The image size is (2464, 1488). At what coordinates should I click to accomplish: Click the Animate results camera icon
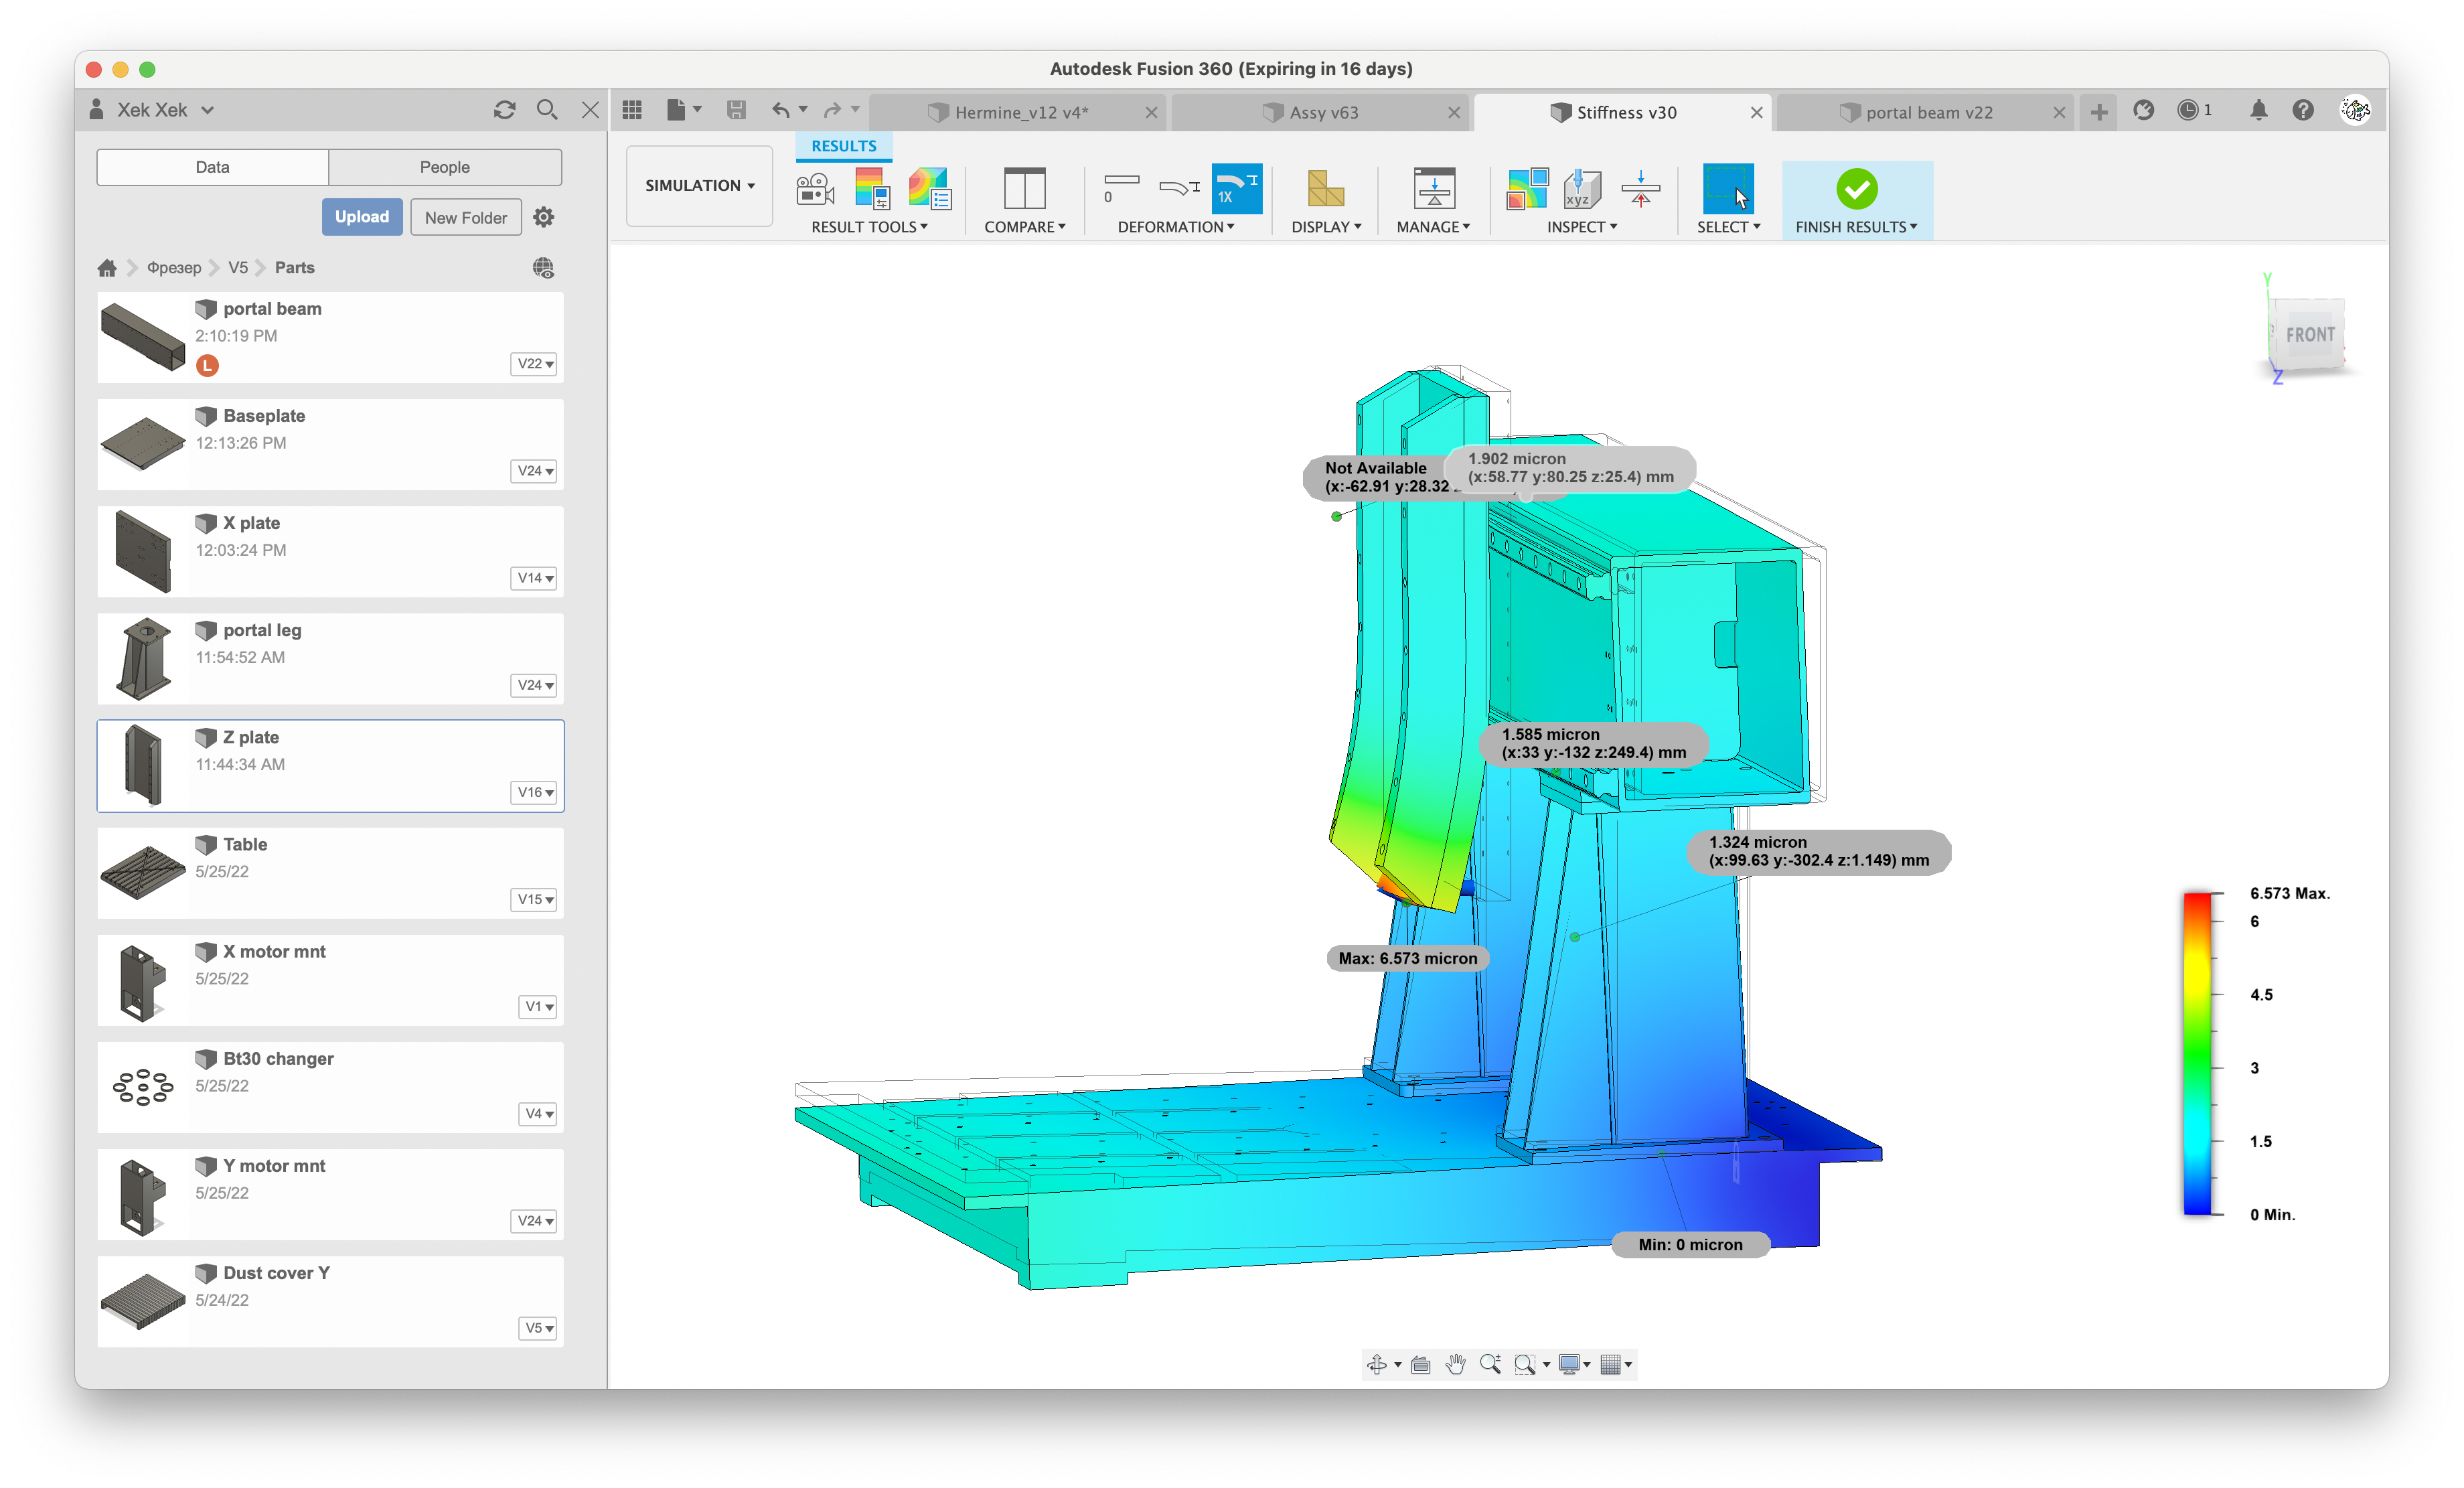click(x=815, y=188)
